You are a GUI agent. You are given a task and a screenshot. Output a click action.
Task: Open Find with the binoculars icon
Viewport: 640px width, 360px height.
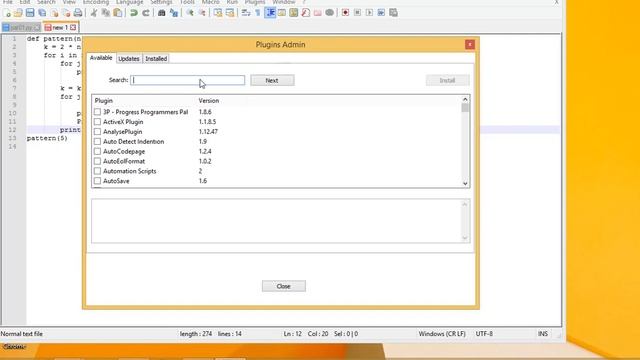click(x=162, y=13)
